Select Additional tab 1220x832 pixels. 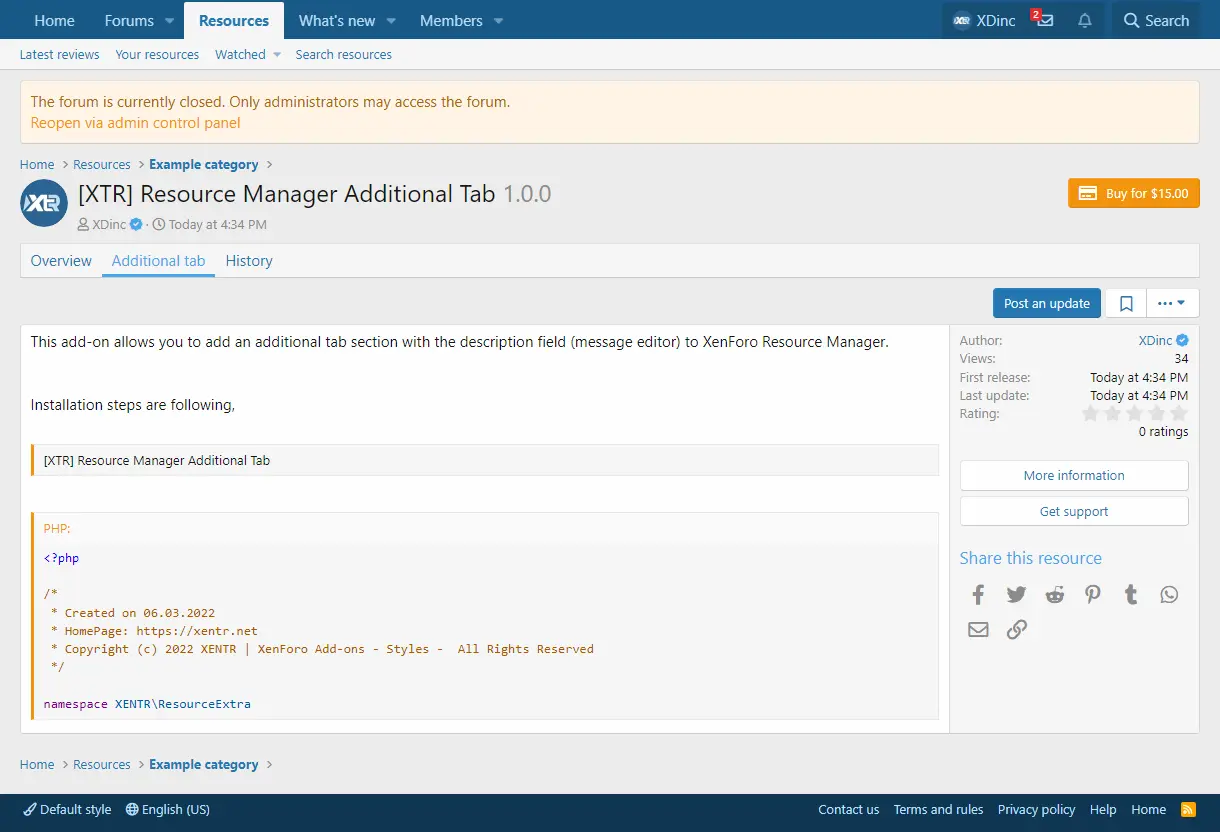pos(158,261)
